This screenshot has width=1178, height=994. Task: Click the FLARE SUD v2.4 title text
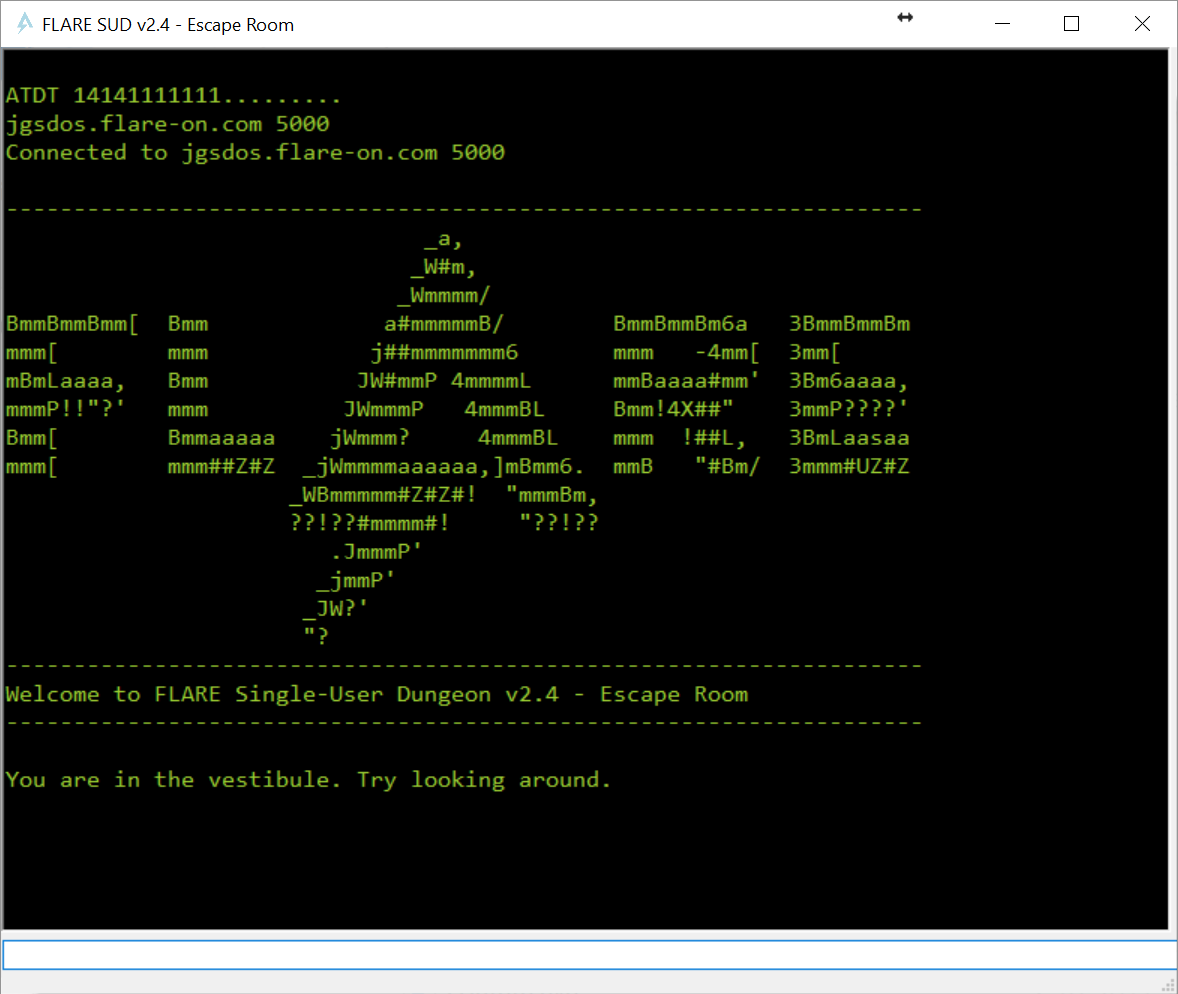166,24
